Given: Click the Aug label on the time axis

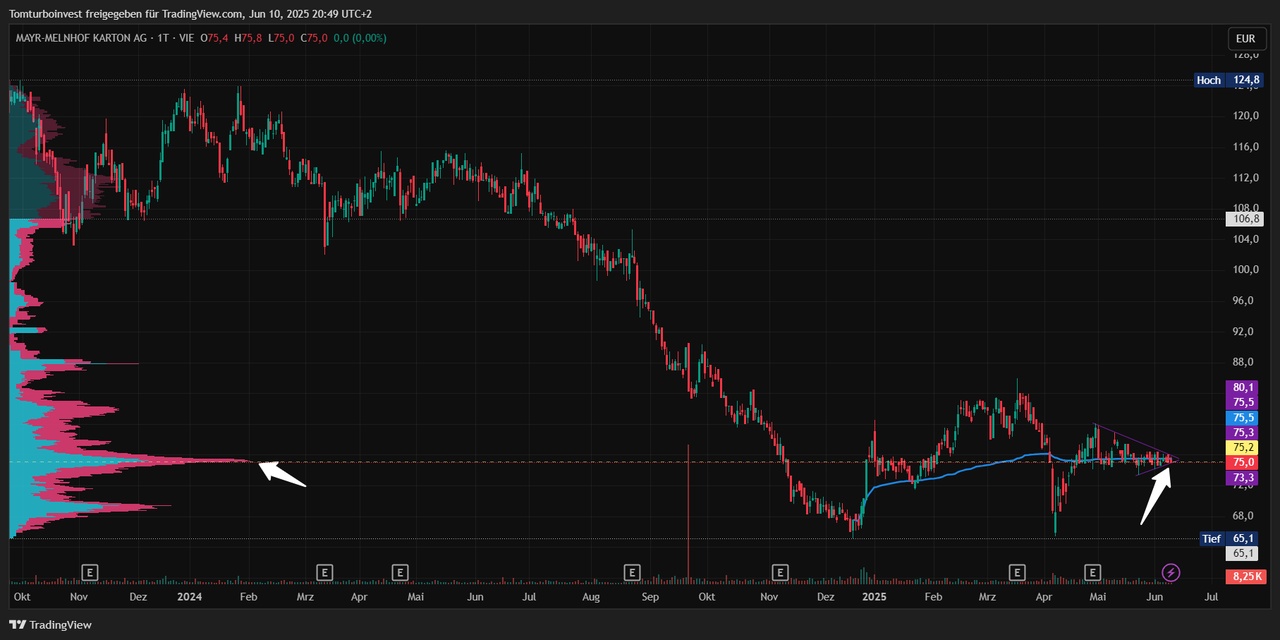Looking at the screenshot, I should coord(591,596).
